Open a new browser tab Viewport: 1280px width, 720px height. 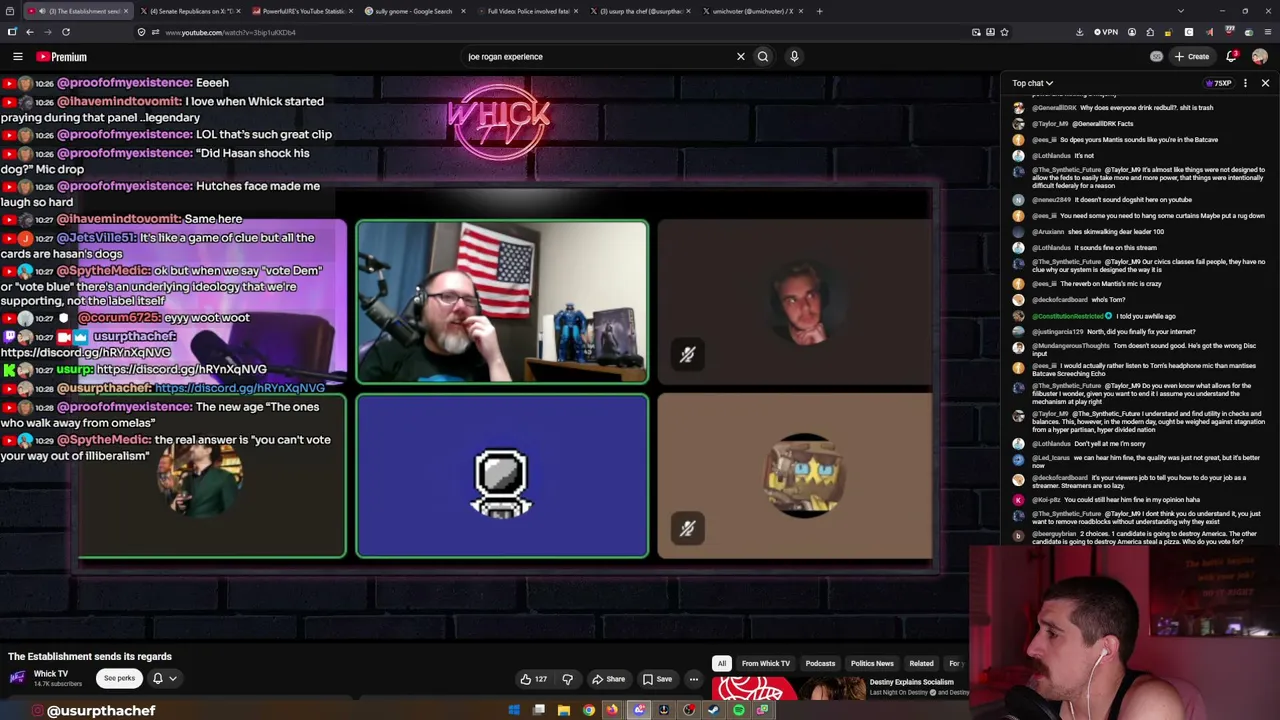pos(819,11)
